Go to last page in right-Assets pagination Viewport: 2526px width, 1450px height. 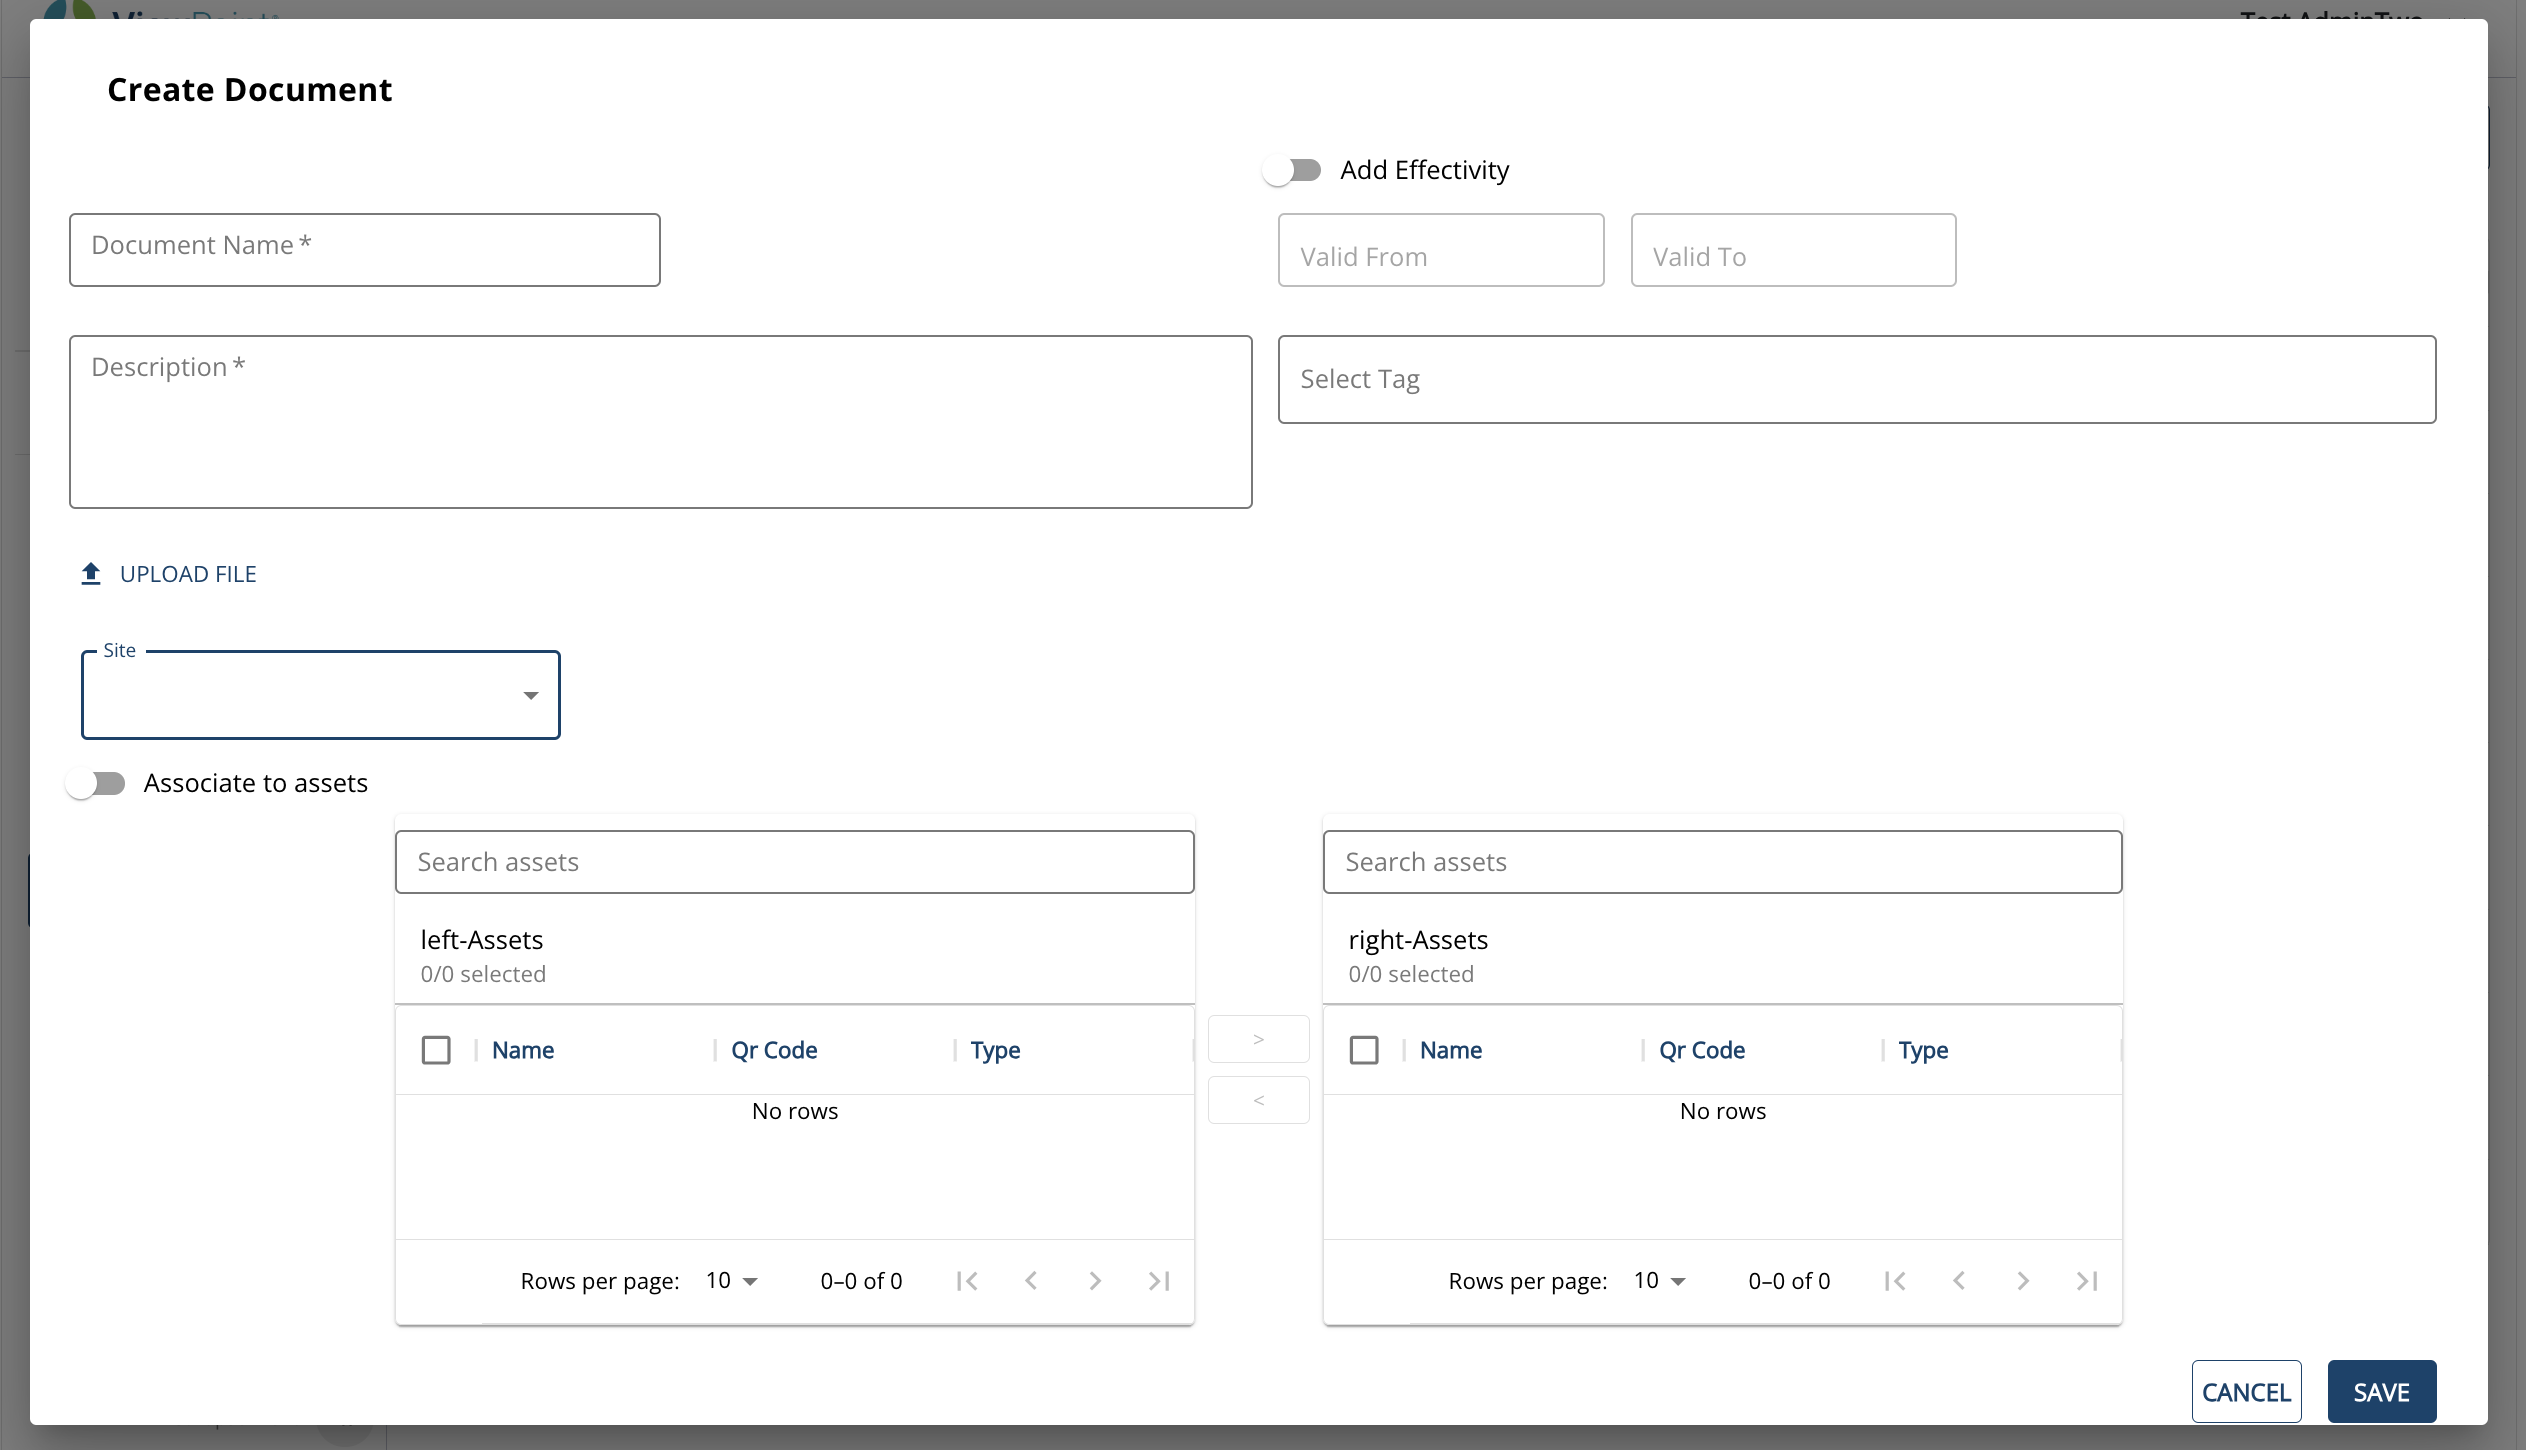[x=2085, y=1281]
